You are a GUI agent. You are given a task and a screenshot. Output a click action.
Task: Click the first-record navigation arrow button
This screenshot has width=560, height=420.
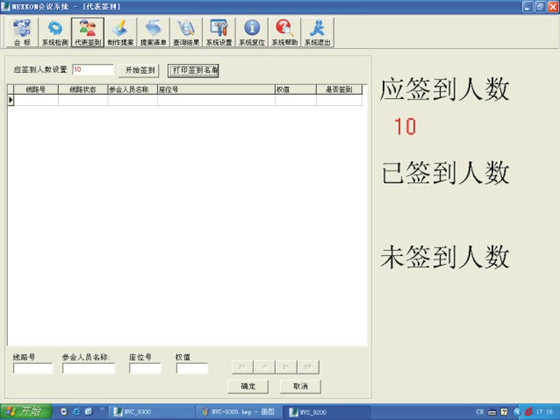click(242, 367)
